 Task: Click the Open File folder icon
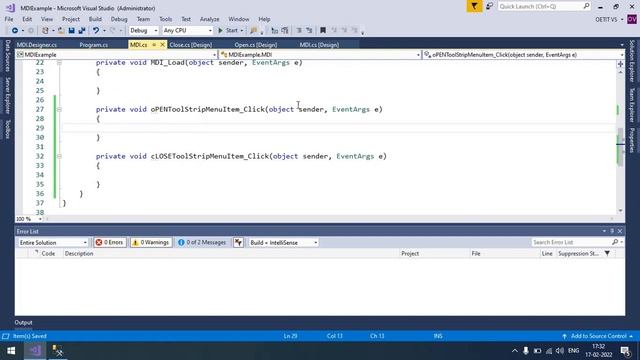[61, 31]
